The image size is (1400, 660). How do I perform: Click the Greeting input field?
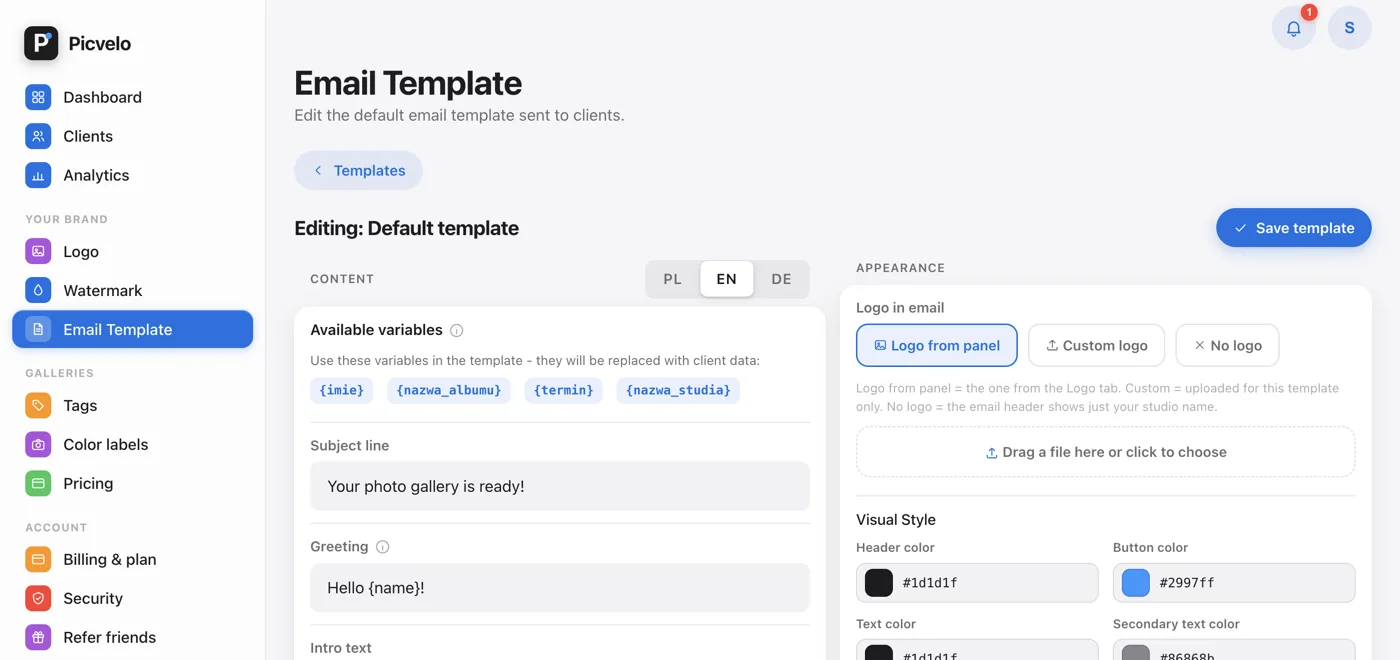(x=560, y=588)
